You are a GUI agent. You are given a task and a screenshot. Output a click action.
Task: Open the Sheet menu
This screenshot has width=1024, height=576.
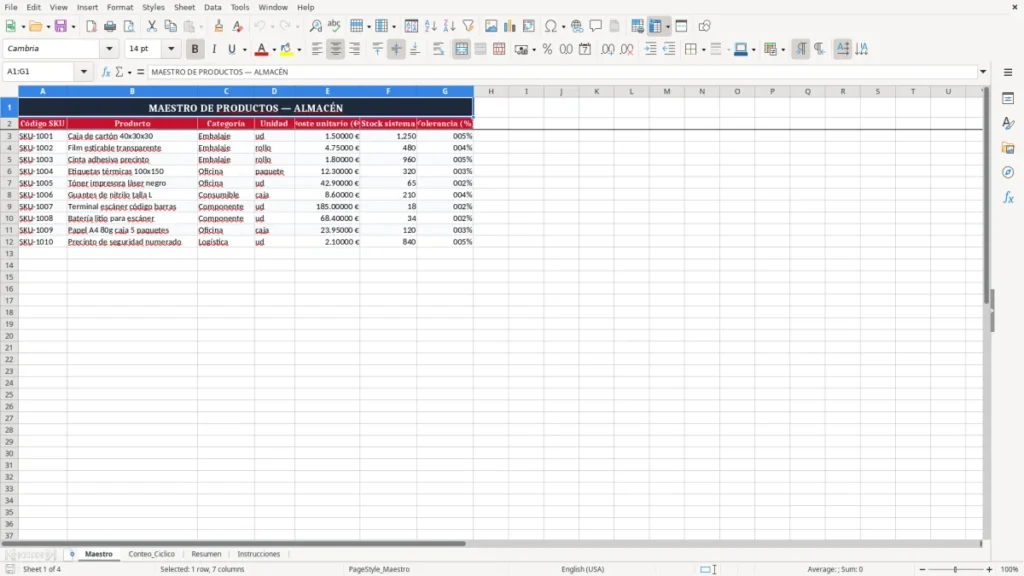click(x=184, y=7)
